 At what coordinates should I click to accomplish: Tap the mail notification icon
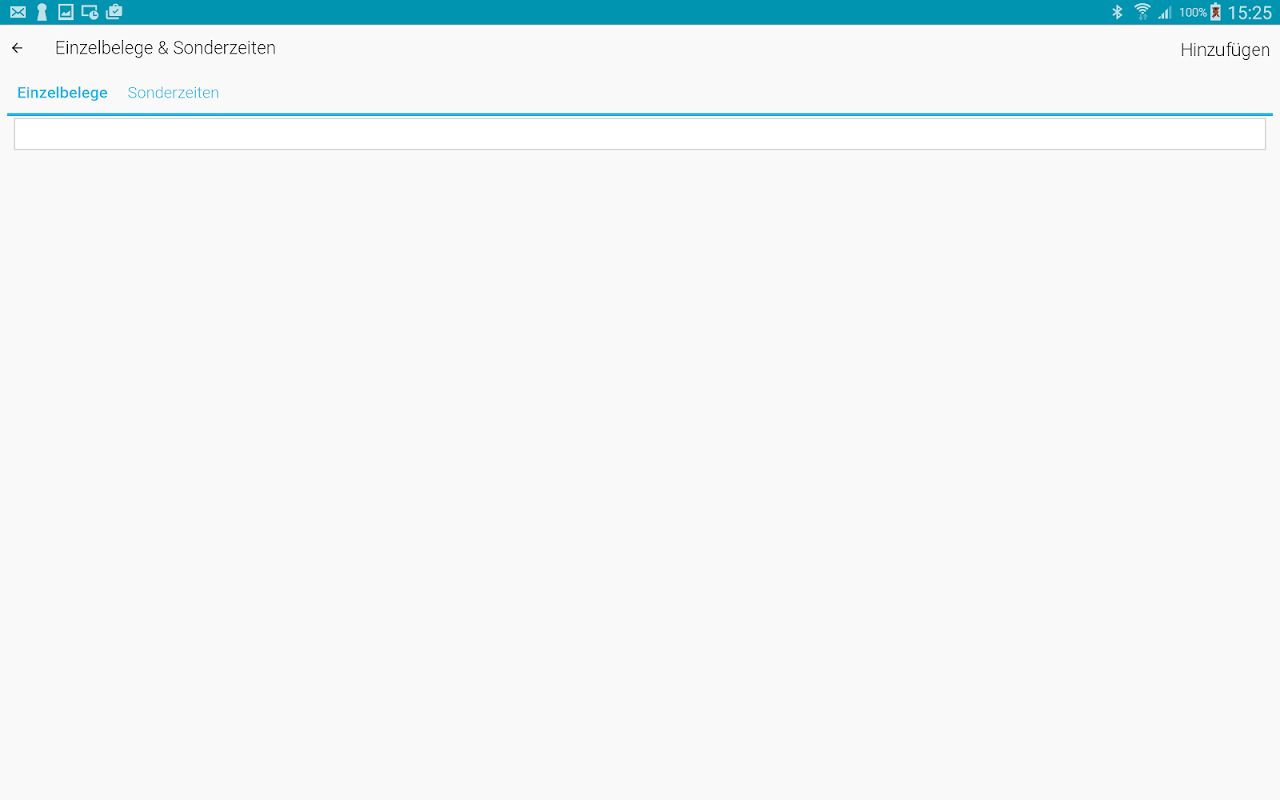[x=18, y=12]
